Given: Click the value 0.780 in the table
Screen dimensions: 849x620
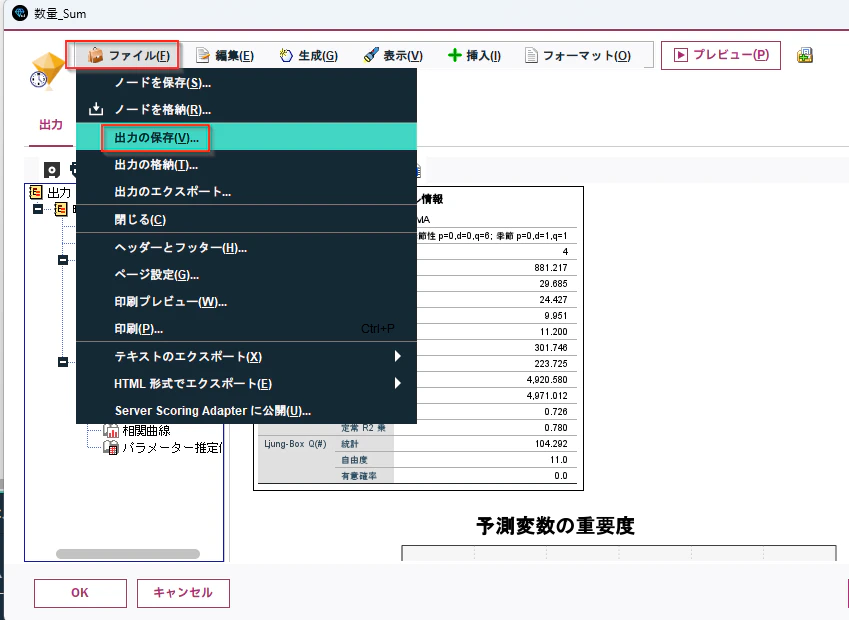Looking at the screenshot, I should click(x=556, y=428).
